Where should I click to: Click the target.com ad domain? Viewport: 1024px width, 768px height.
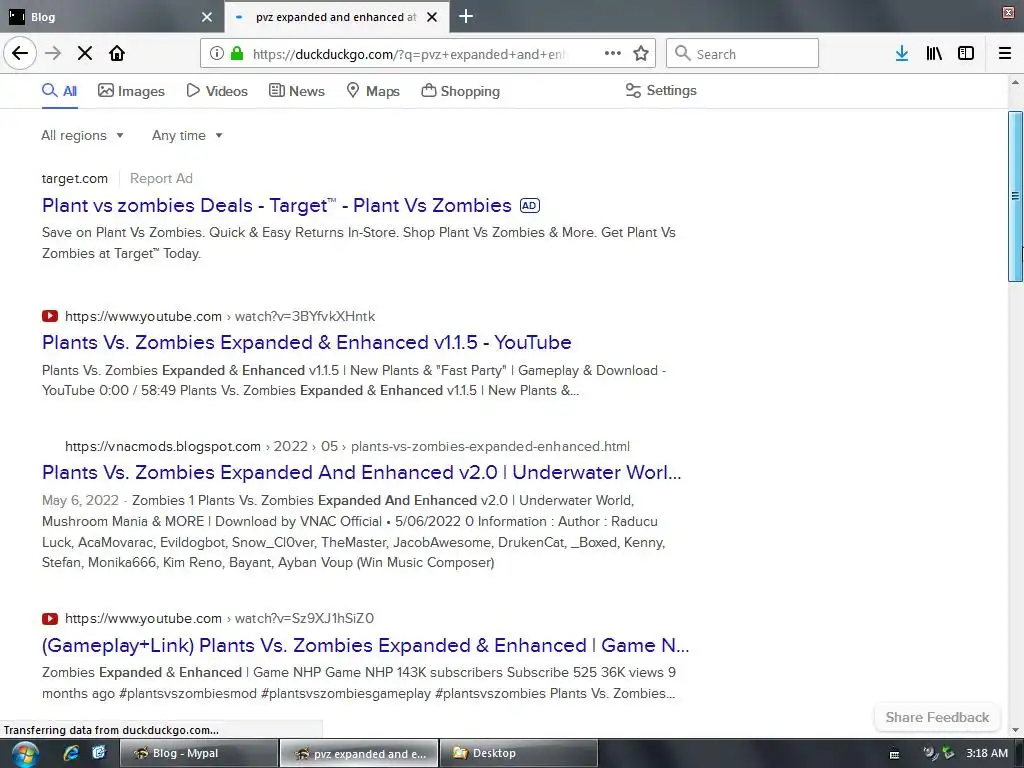(x=74, y=178)
